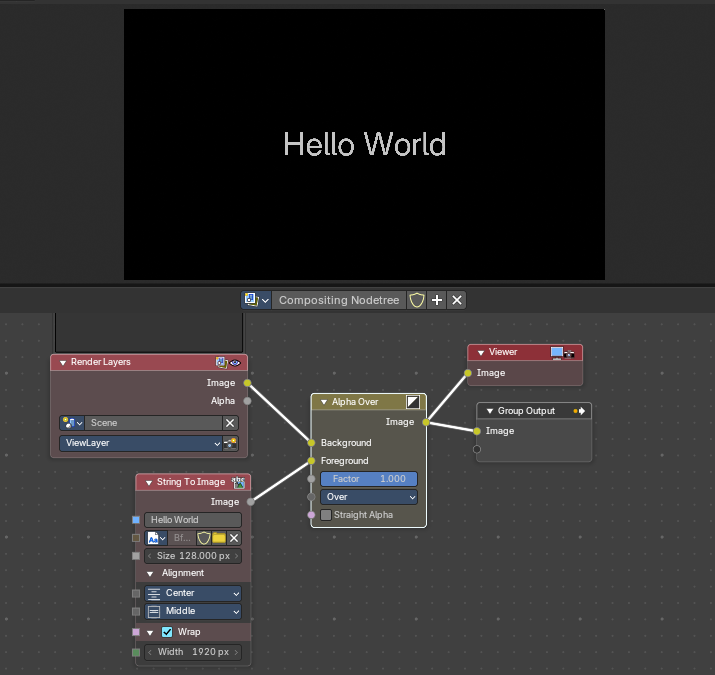Screen dimensions: 715x675
Task: Click the pink Wrap boolean socket
Action: tap(136, 632)
